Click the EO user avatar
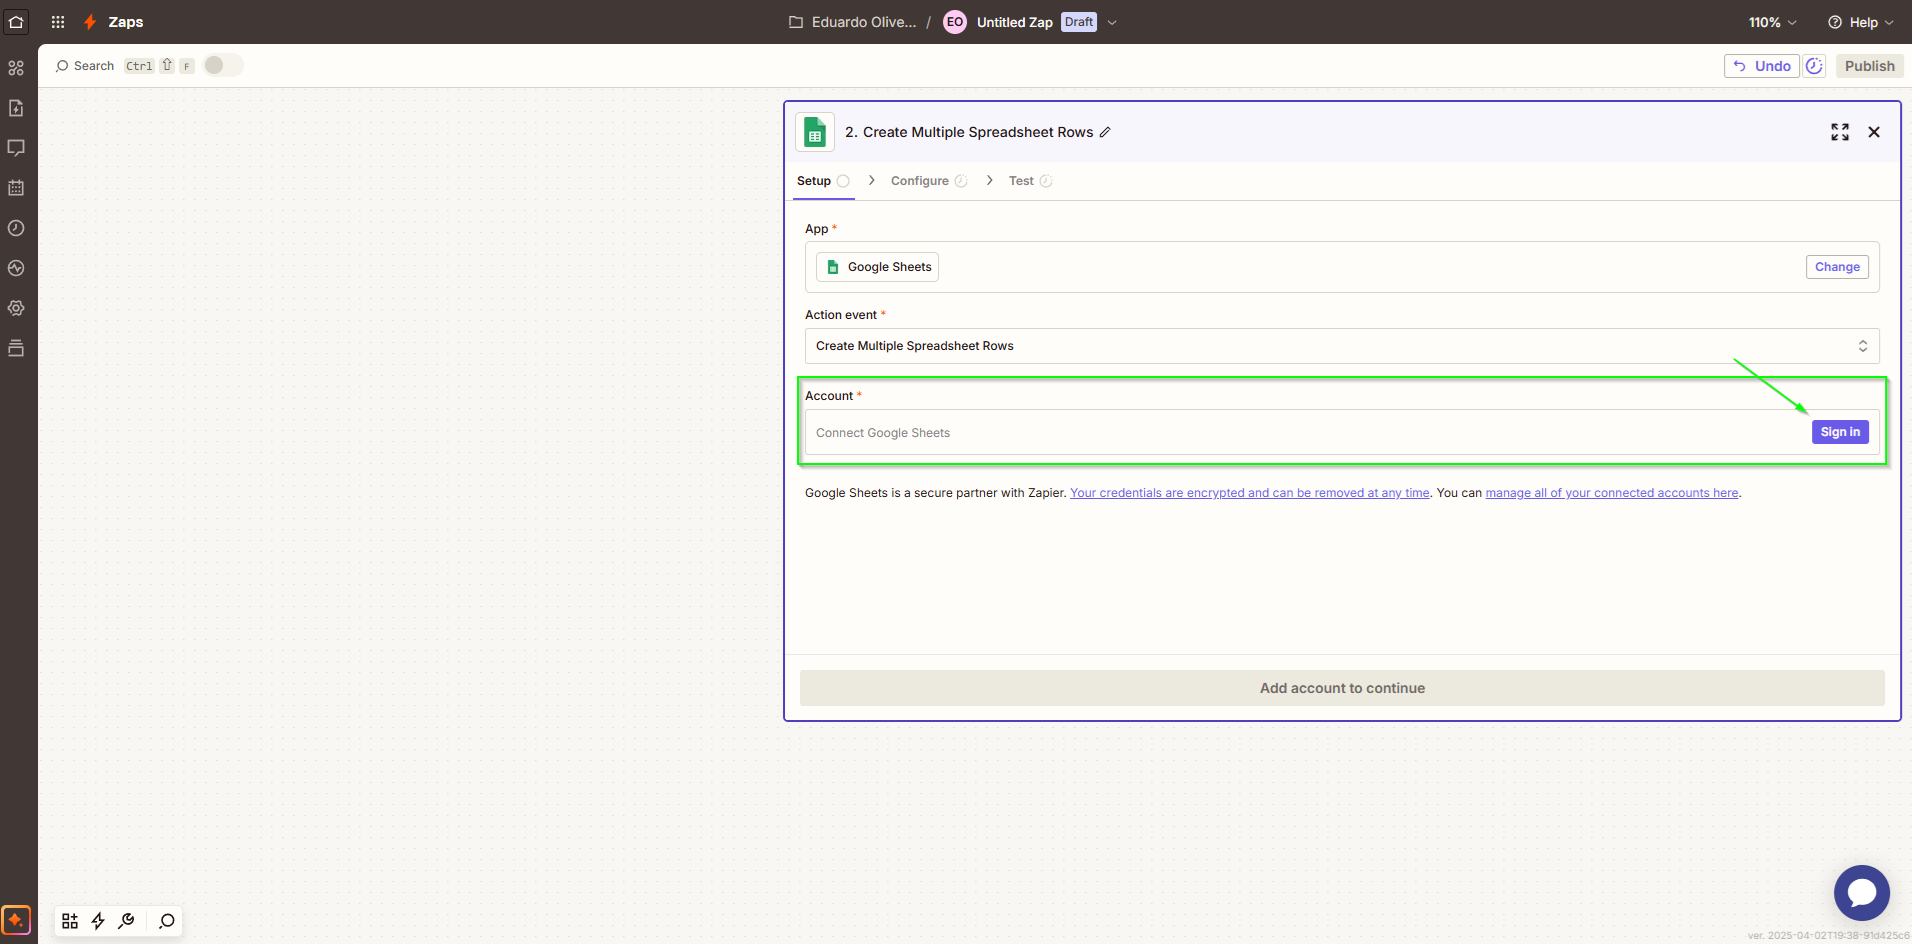 point(955,22)
